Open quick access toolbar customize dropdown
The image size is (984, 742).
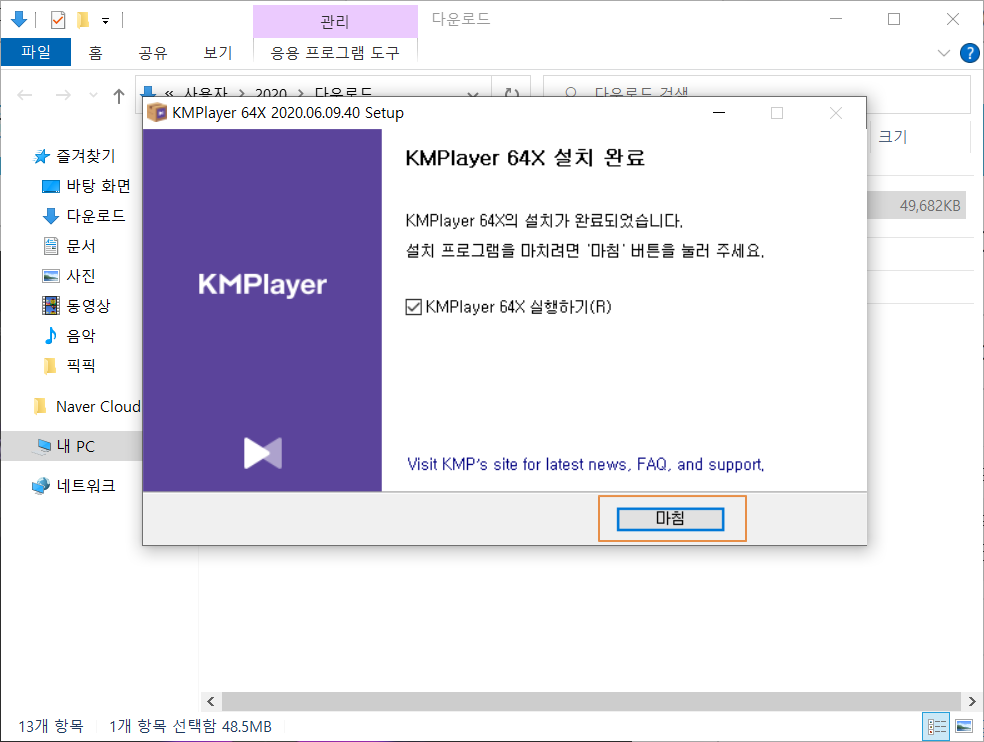[105, 21]
